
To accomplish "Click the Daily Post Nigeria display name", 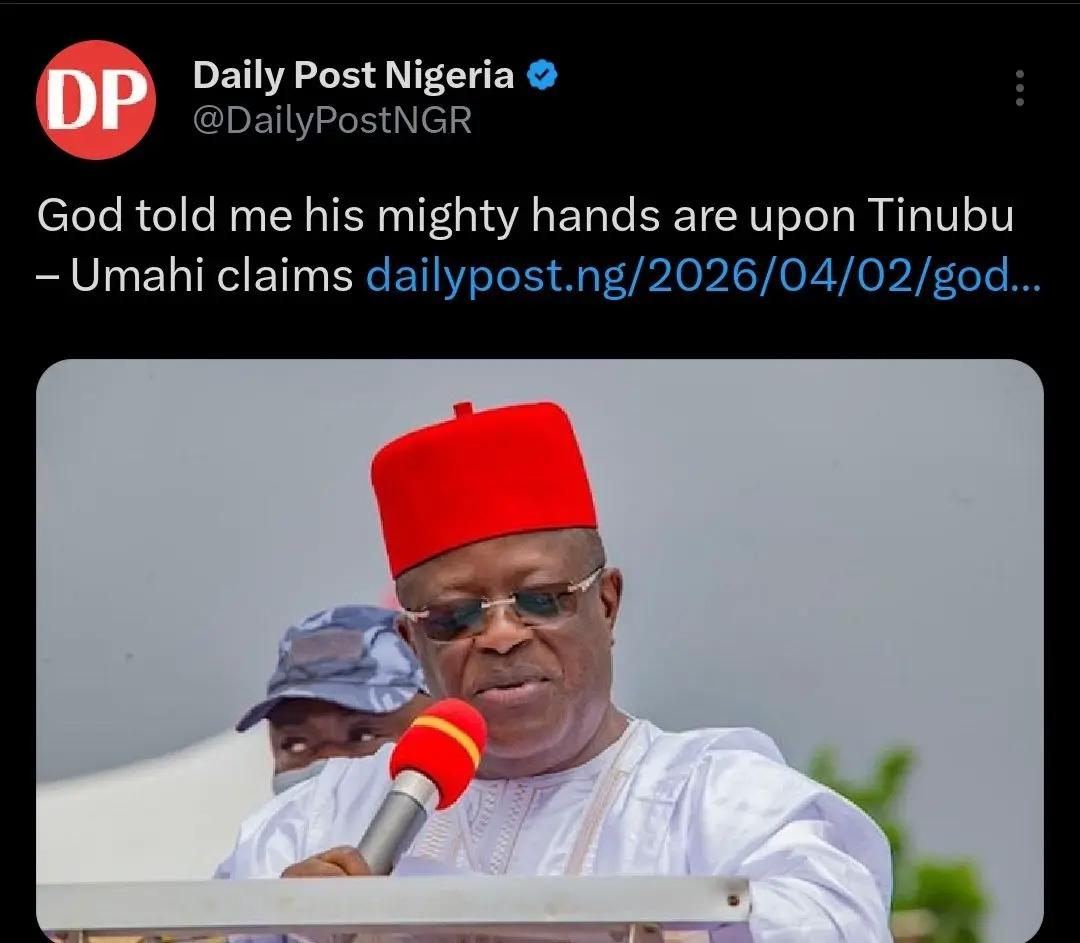I will [x=353, y=75].
